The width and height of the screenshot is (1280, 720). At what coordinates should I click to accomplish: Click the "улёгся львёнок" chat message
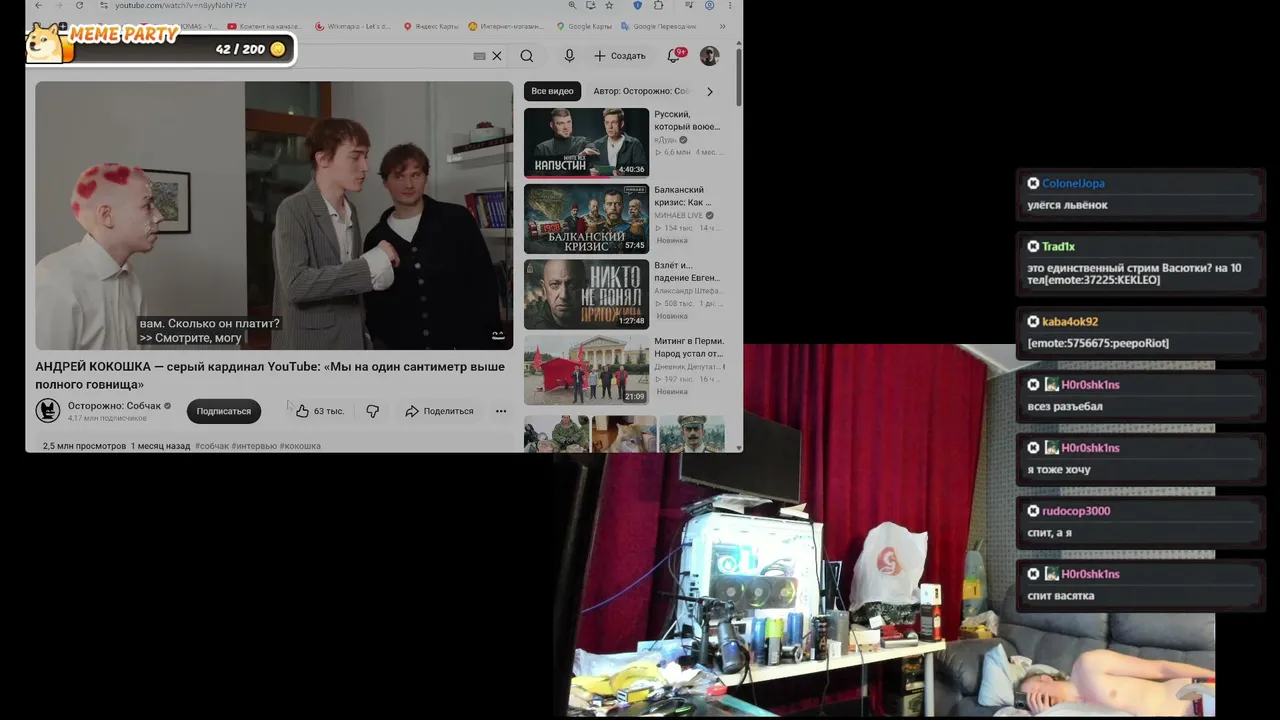pyautogui.click(x=1067, y=205)
